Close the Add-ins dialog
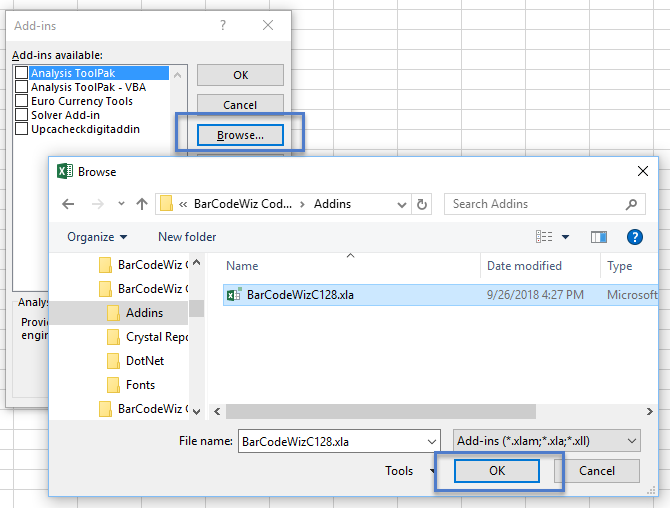The height and width of the screenshot is (508, 670). click(x=268, y=25)
